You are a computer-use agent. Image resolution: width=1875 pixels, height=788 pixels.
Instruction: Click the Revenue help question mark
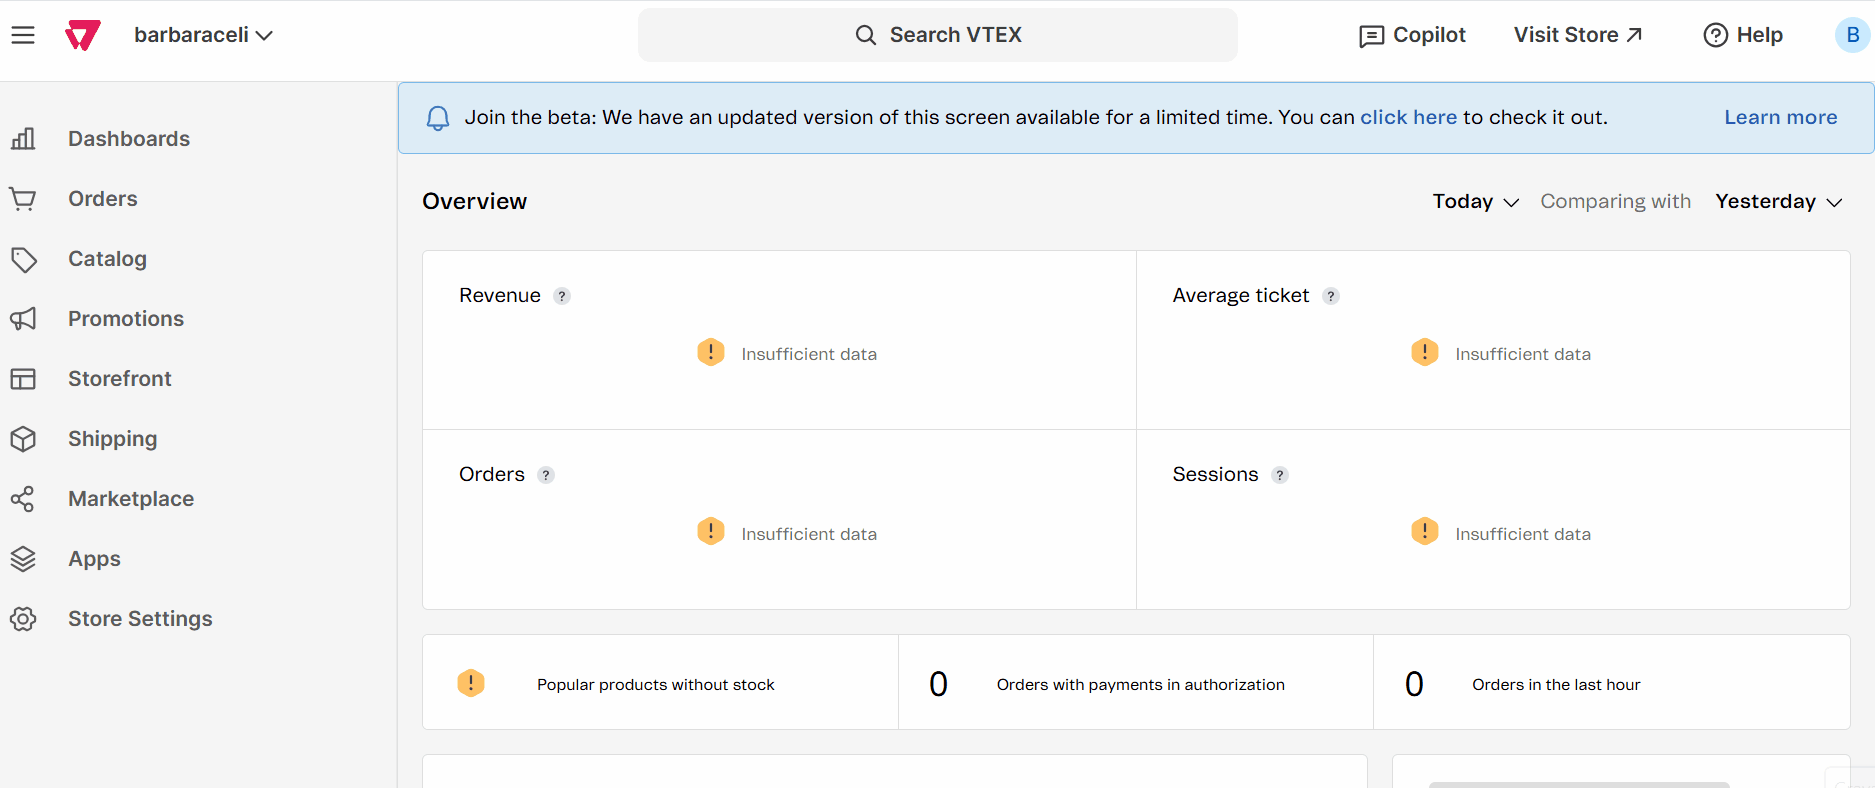562,296
